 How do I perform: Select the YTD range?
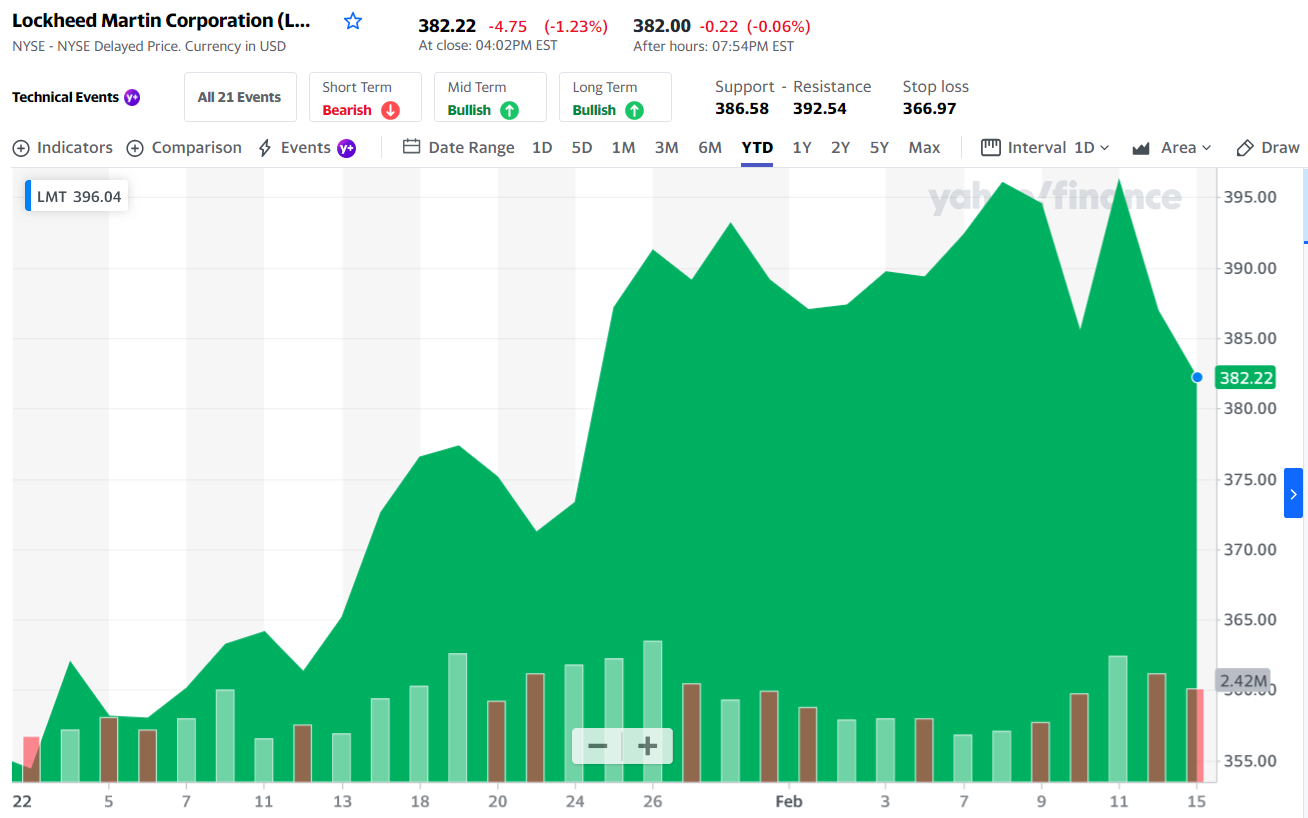click(x=757, y=148)
